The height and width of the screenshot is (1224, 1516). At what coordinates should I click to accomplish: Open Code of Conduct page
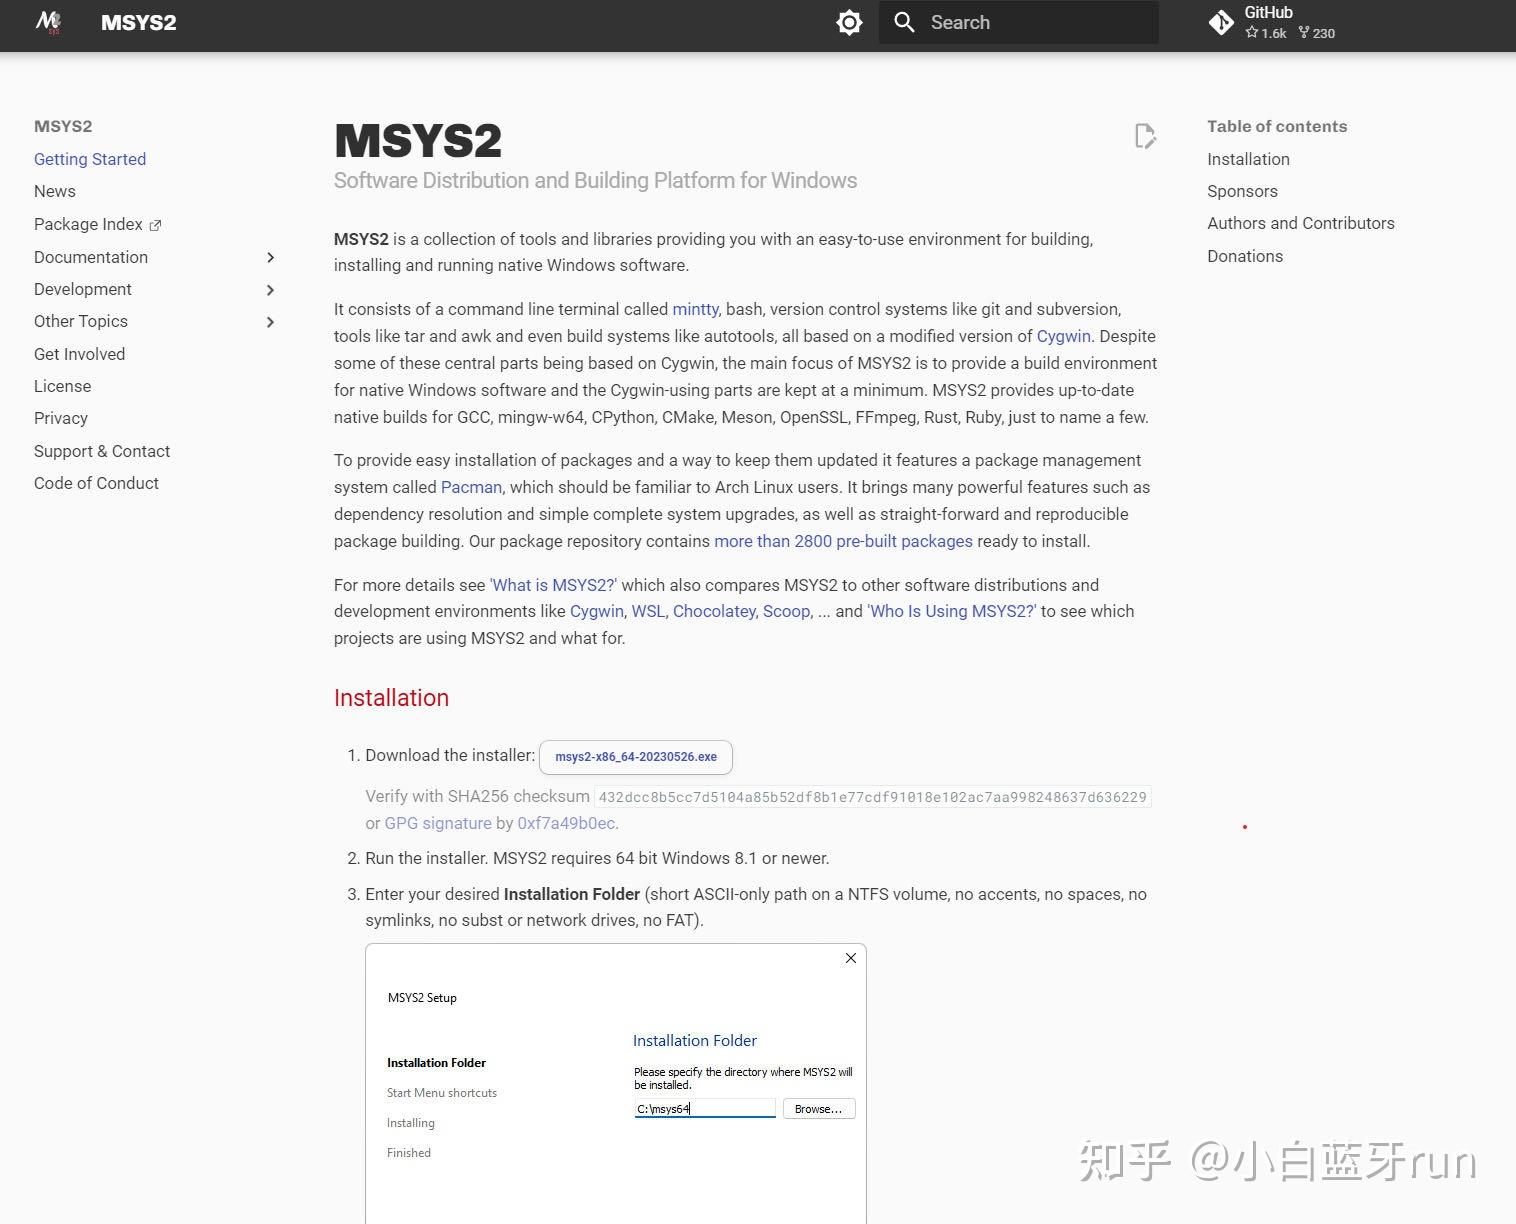point(96,483)
